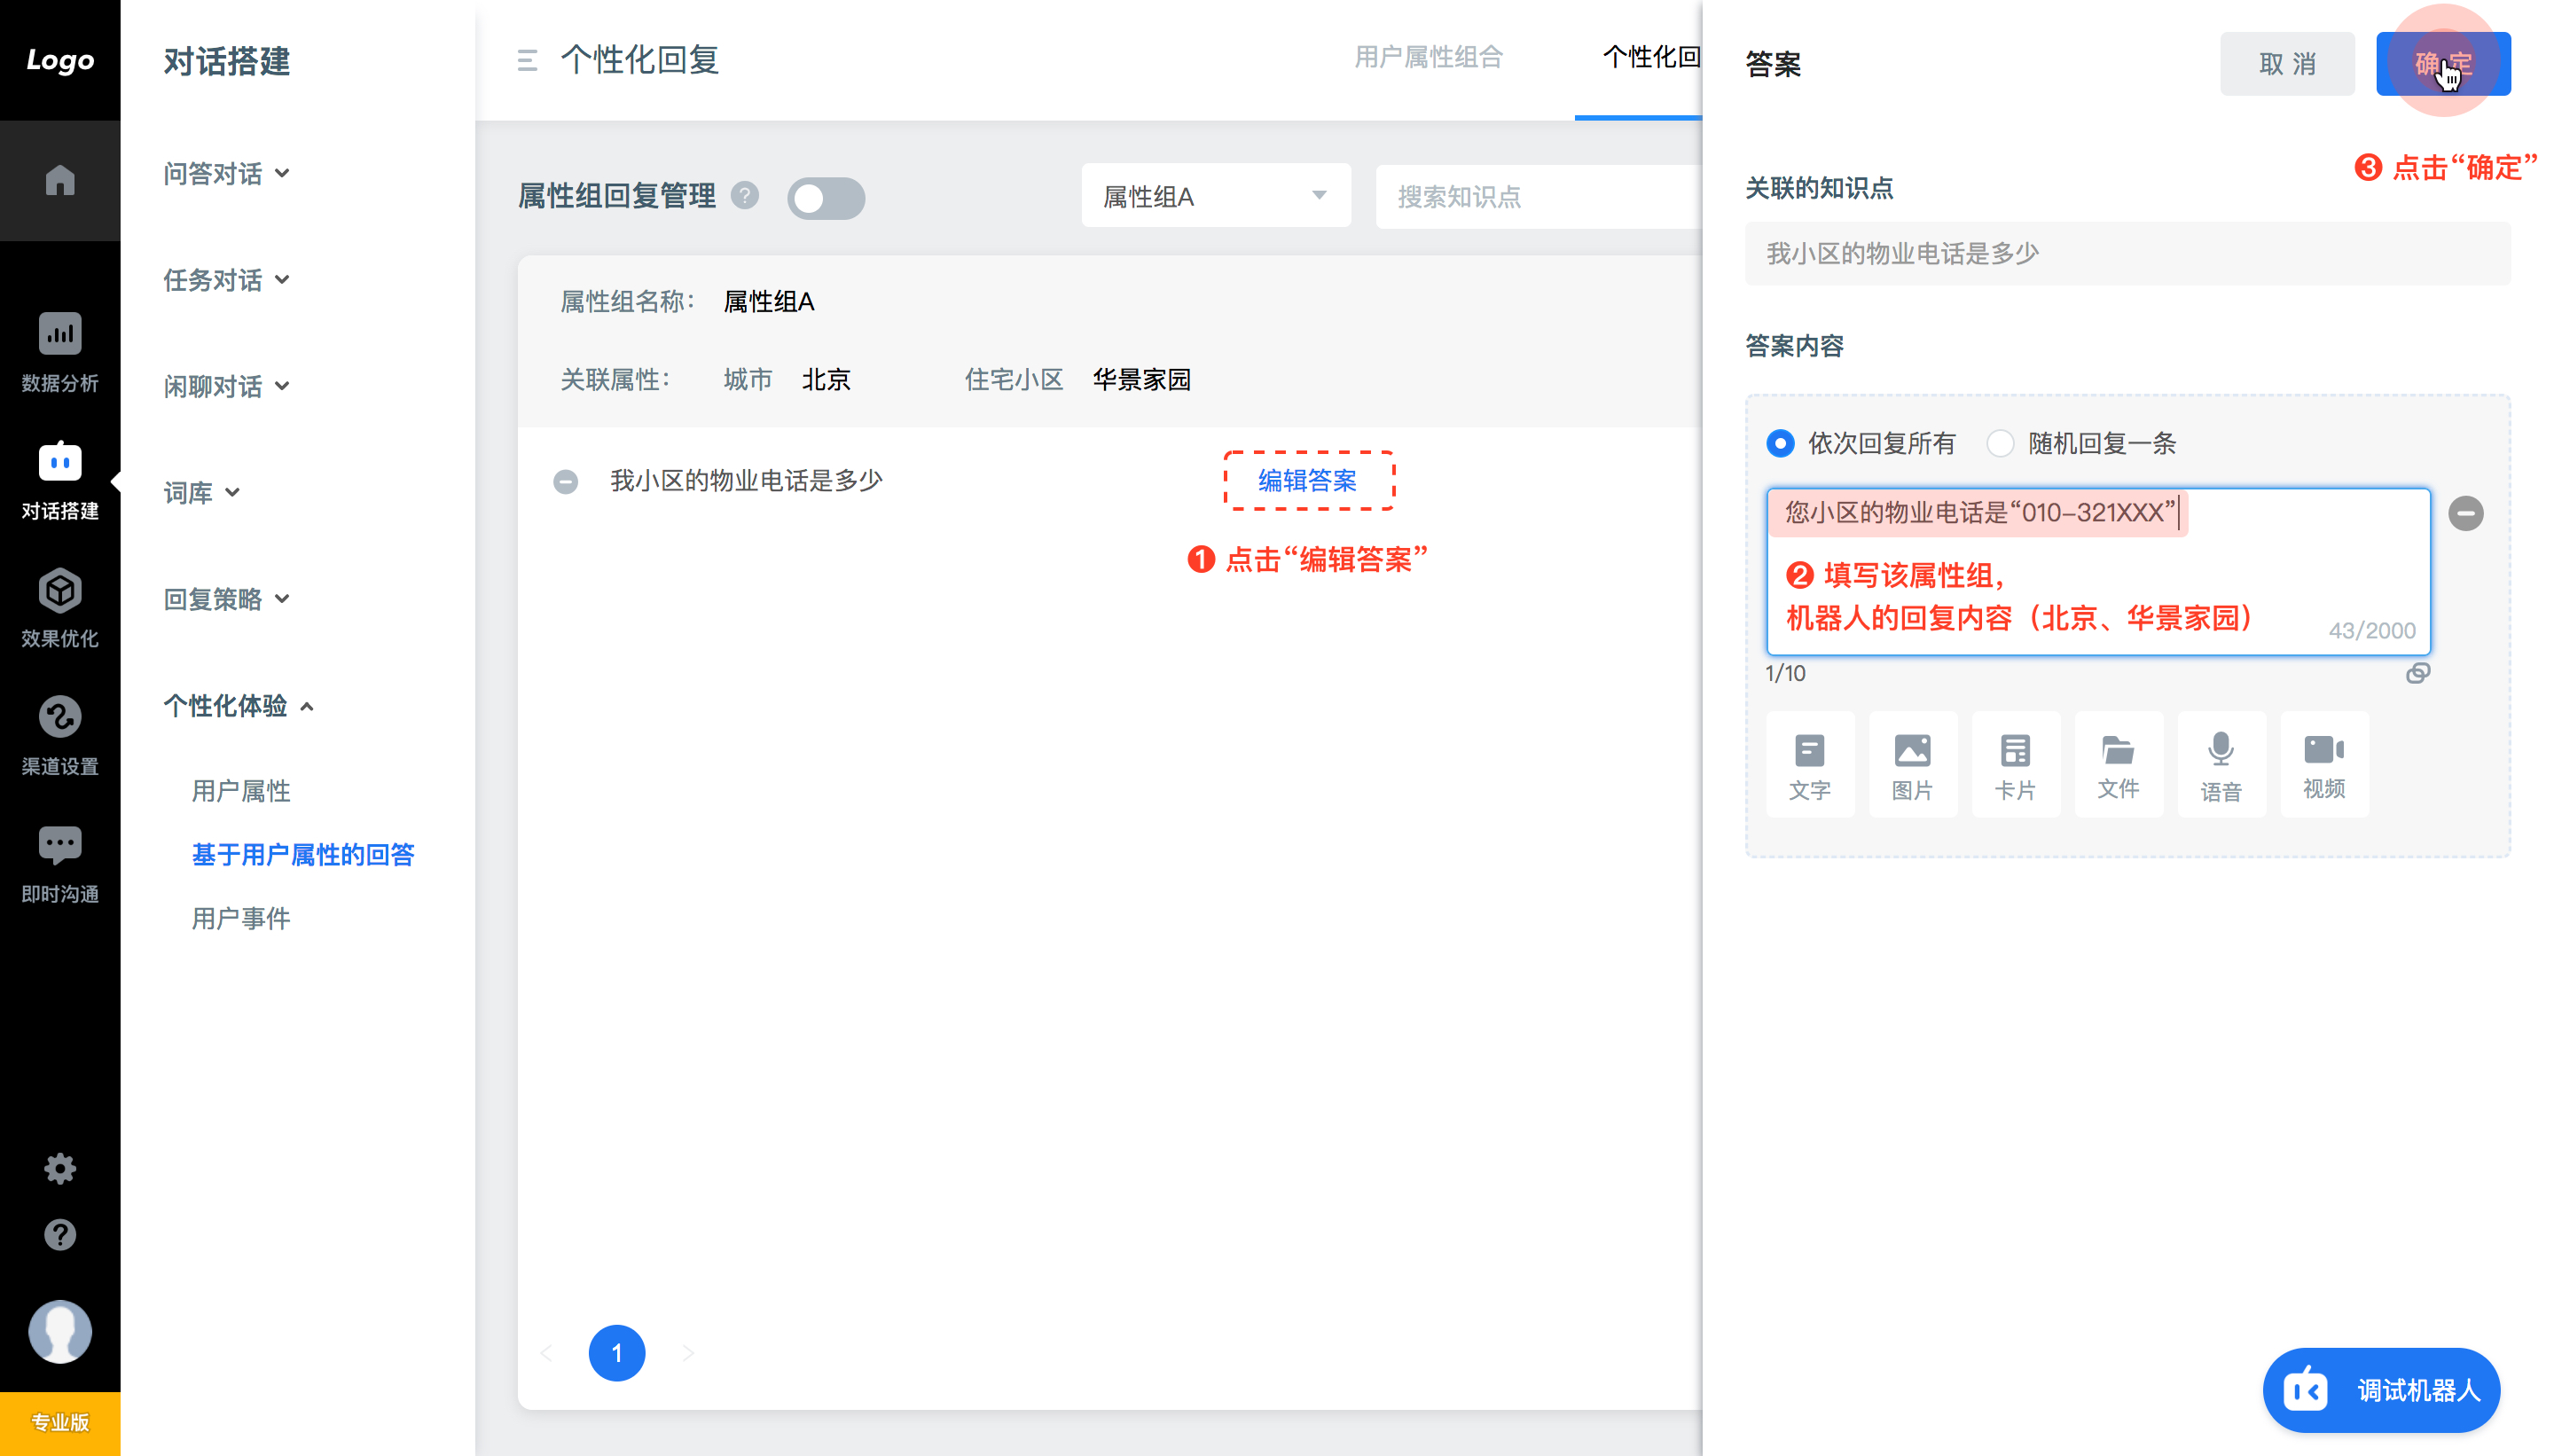
Task: Click 取消 cancel button
Action: coord(2287,64)
